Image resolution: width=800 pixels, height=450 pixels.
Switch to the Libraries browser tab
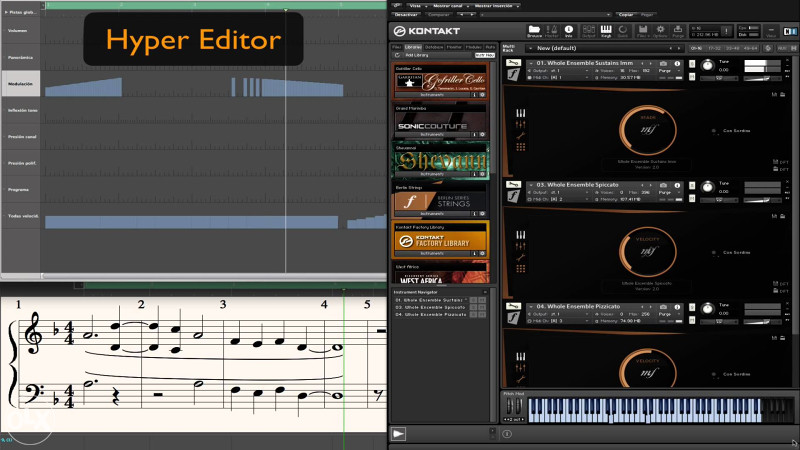[x=413, y=47]
